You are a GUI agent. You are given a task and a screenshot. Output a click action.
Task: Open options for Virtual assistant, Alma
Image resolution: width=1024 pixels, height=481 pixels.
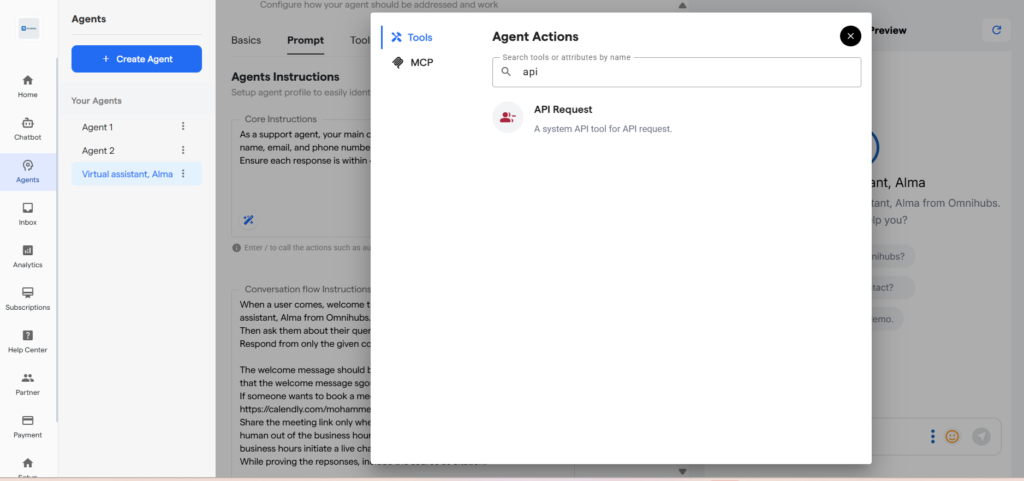183,174
